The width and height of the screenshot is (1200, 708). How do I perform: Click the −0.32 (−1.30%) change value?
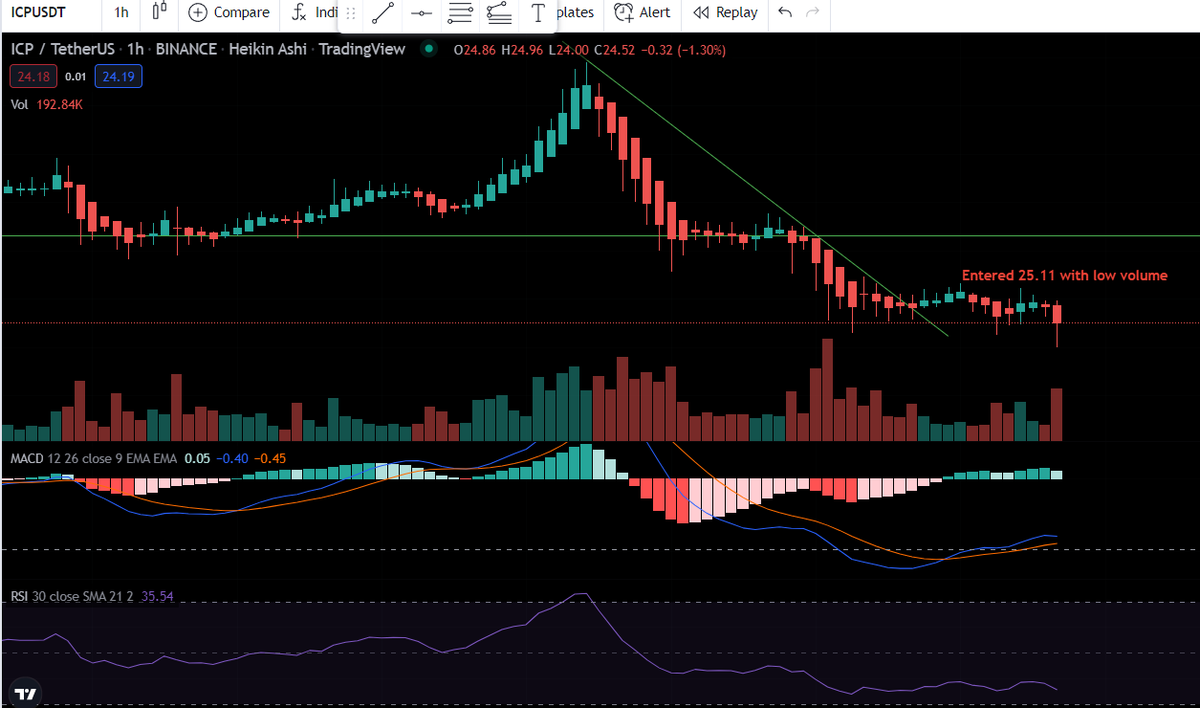pyautogui.click(x=683, y=49)
